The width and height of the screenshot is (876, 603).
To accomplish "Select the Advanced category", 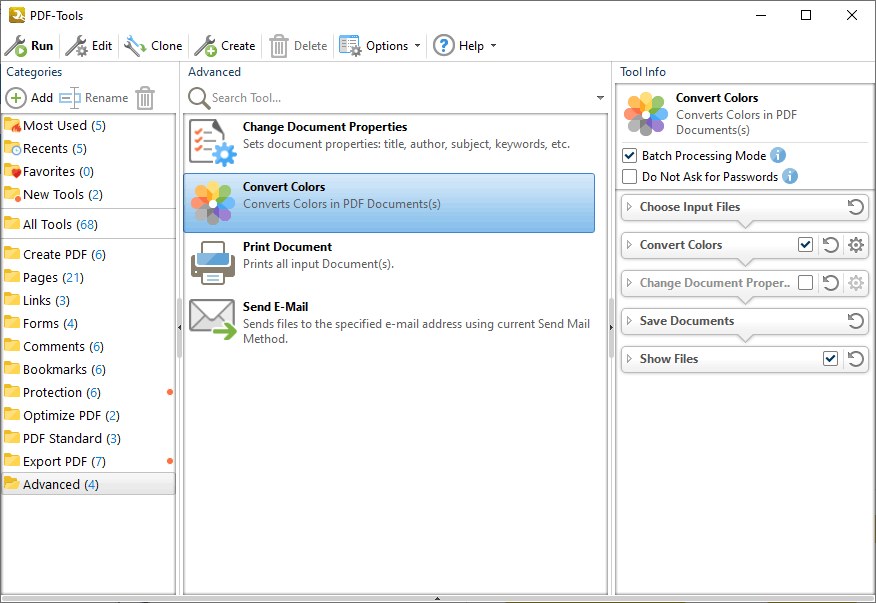I will point(89,485).
